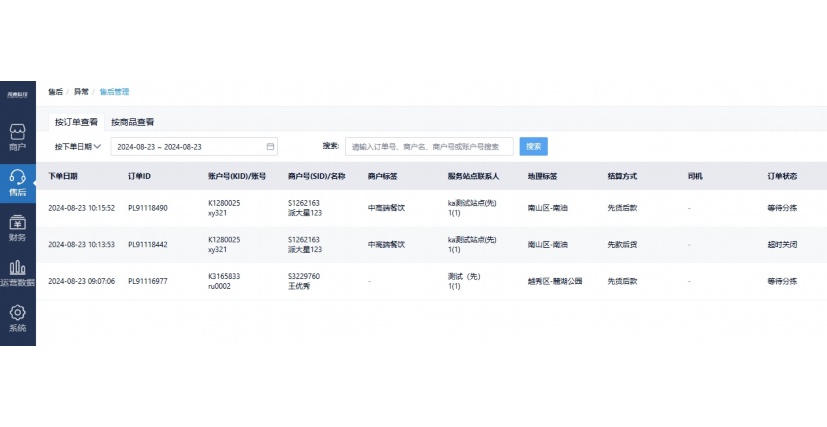Expand the 按下单日期 dropdown
827x427 pixels.
[x=78, y=147]
